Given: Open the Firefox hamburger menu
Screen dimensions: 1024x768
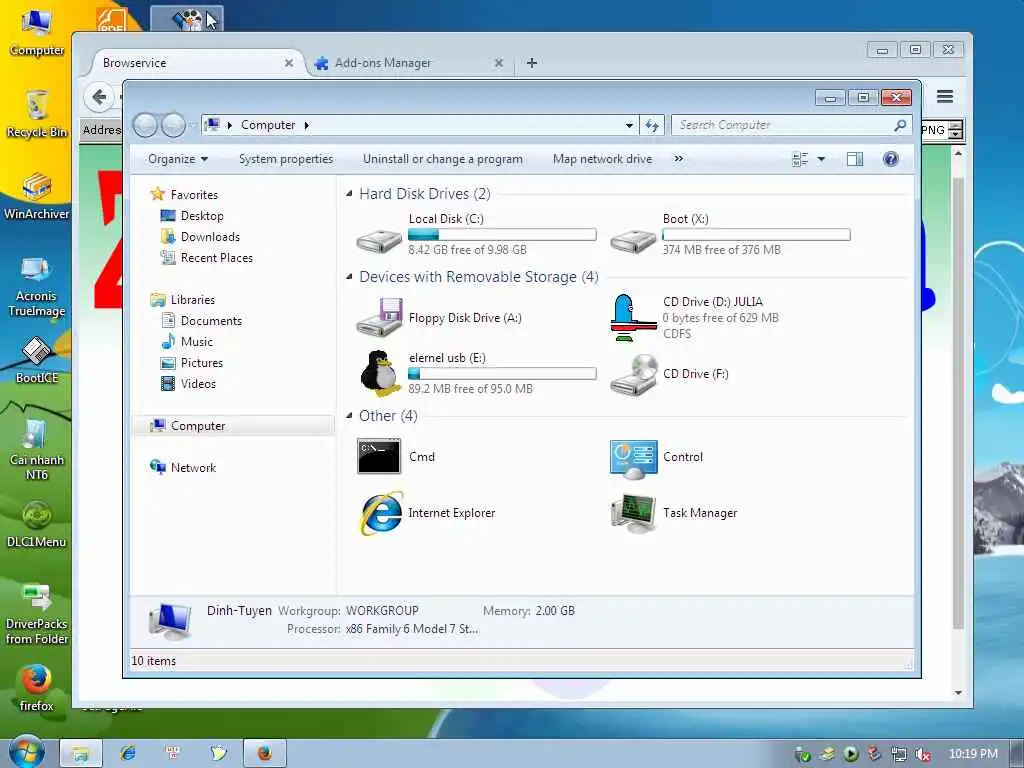Looking at the screenshot, I should click(x=945, y=97).
